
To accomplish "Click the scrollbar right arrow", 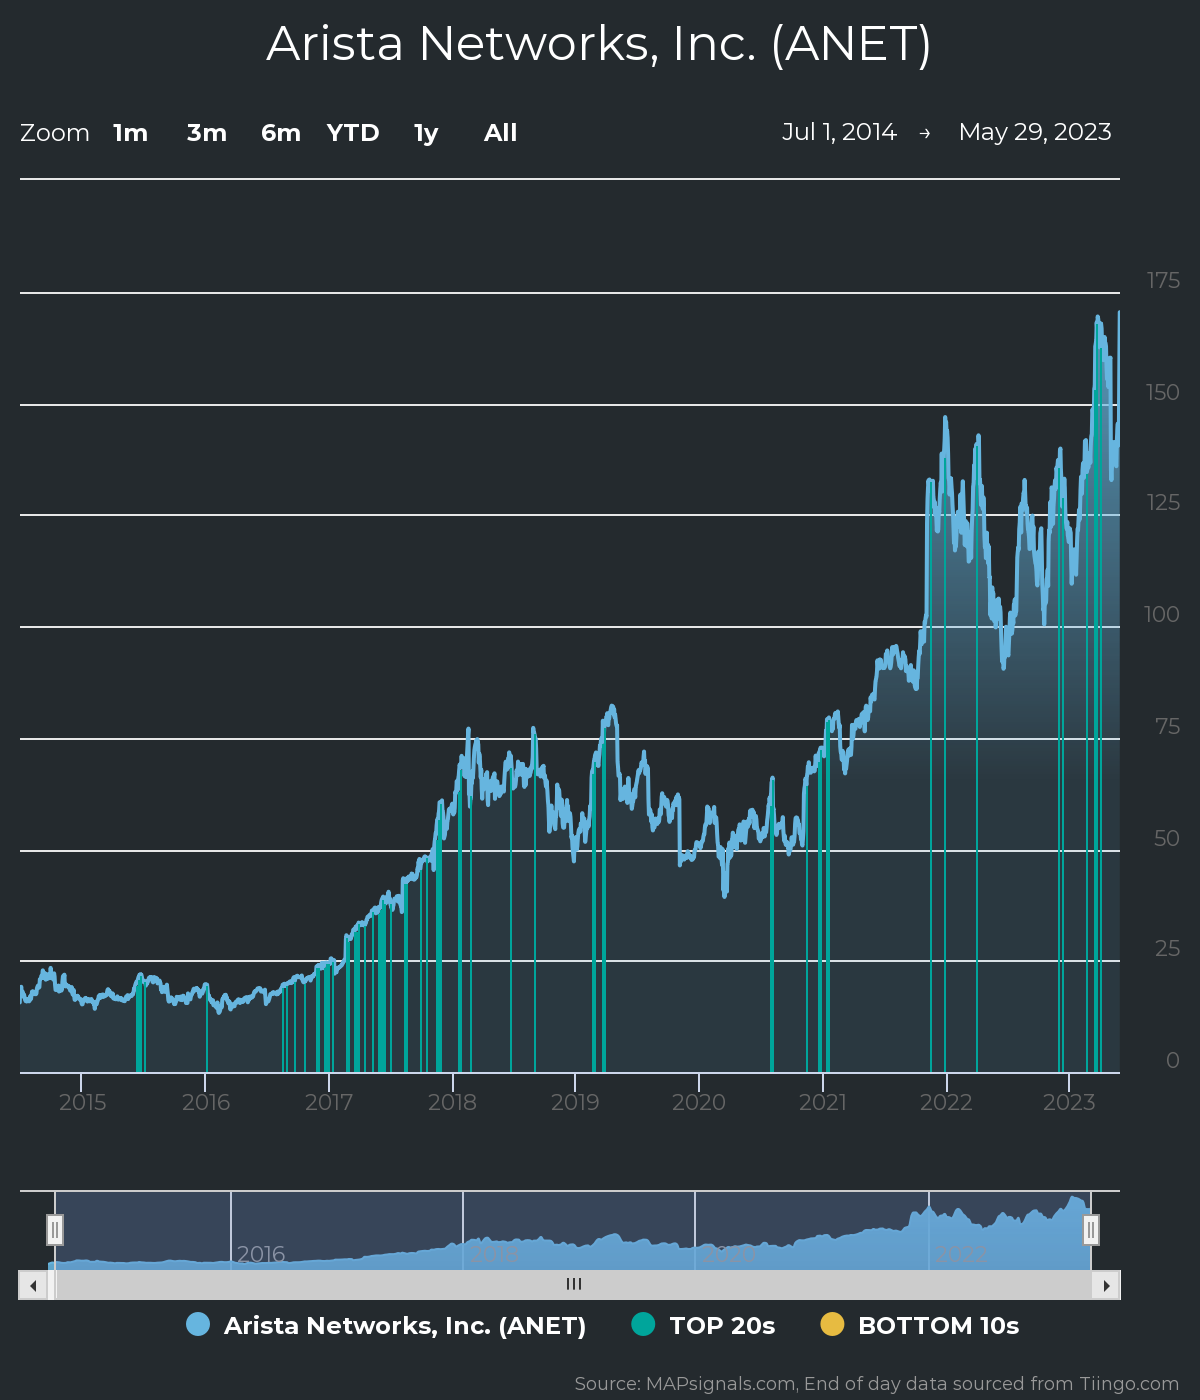I will (x=1106, y=1285).
